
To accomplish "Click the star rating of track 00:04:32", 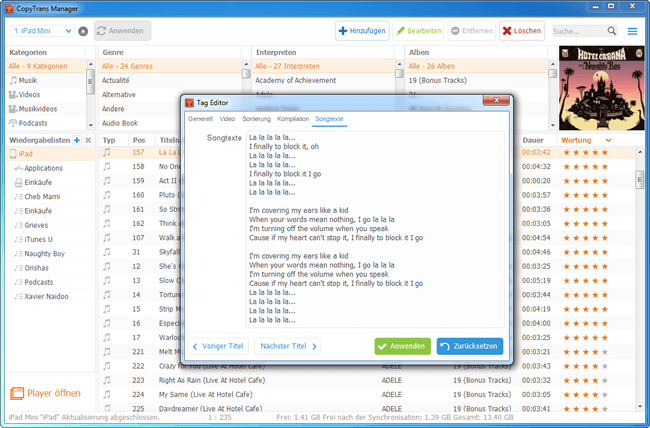I will [x=586, y=167].
